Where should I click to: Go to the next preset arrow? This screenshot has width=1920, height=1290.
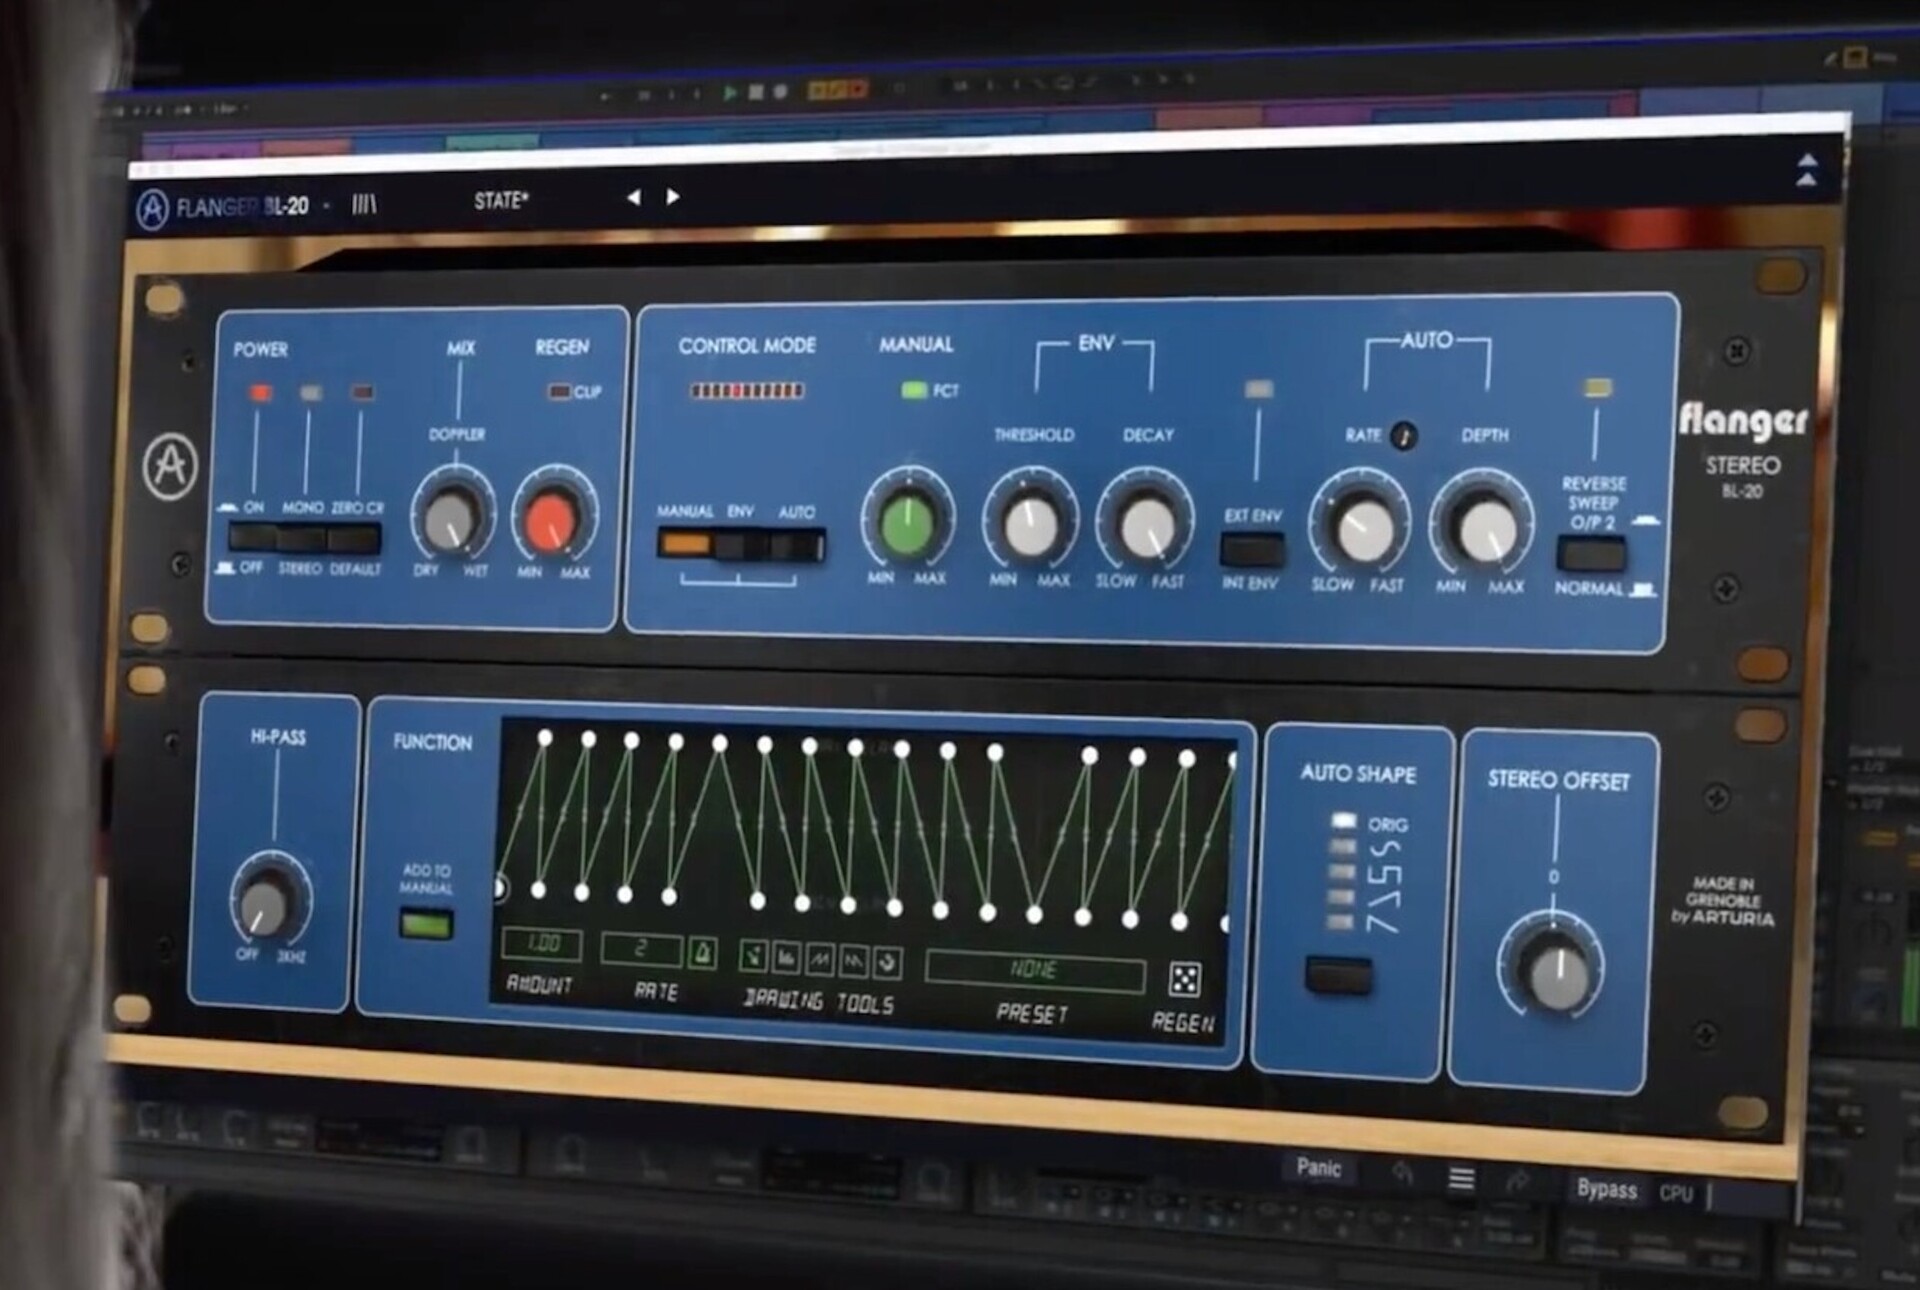[673, 197]
